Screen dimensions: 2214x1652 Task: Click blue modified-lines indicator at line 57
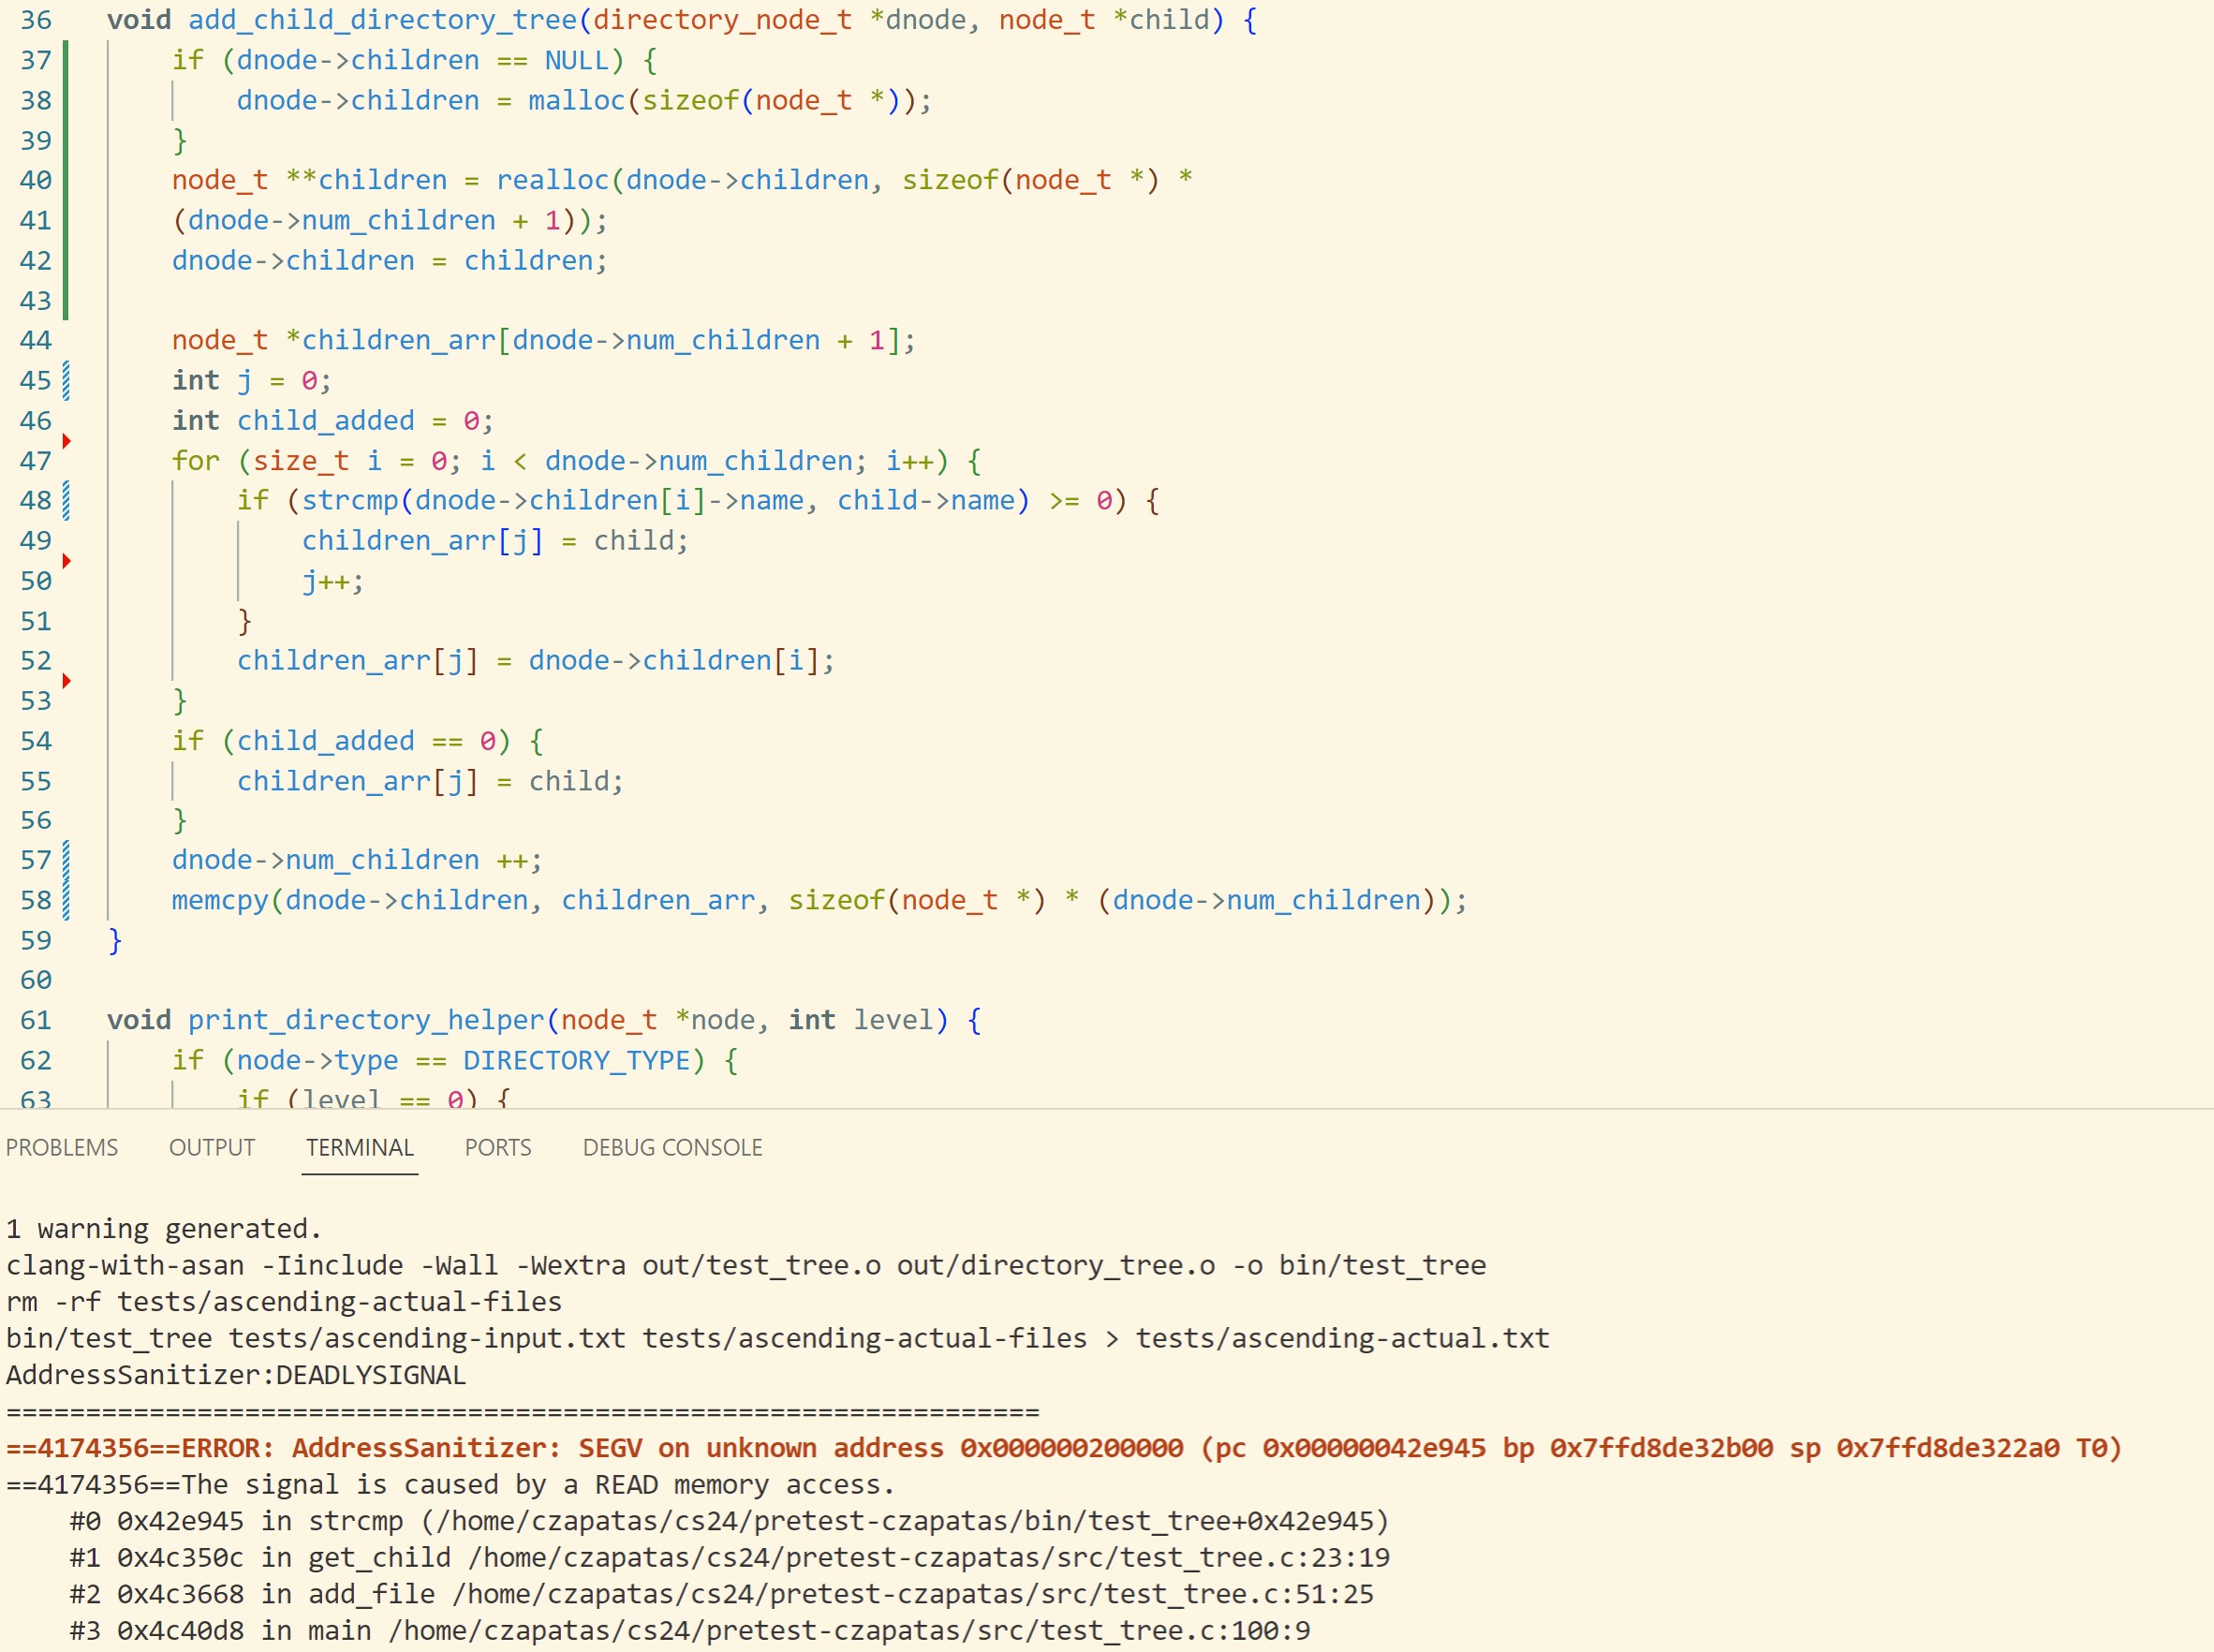[x=66, y=860]
